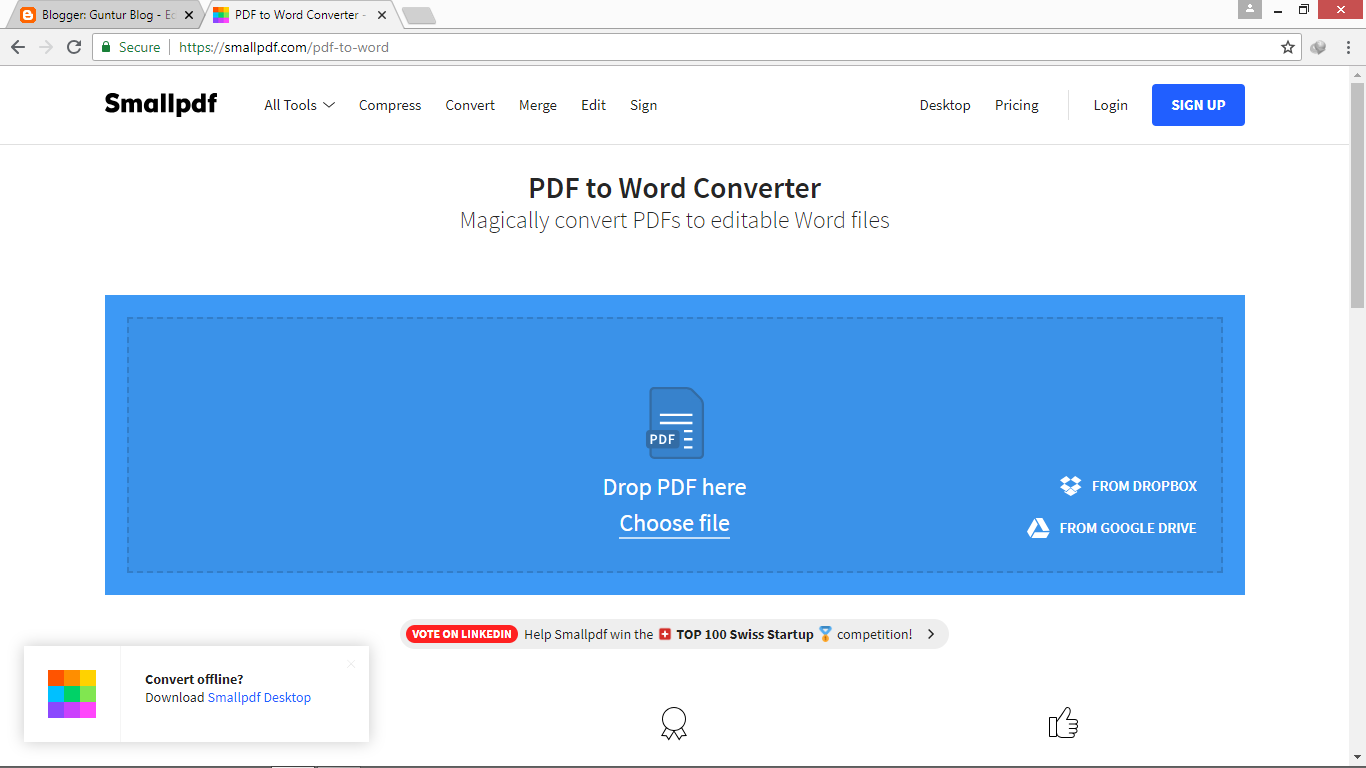Click the Login link
Image resolution: width=1366 pixels, height=768 pixels.
coord(1110,105)
